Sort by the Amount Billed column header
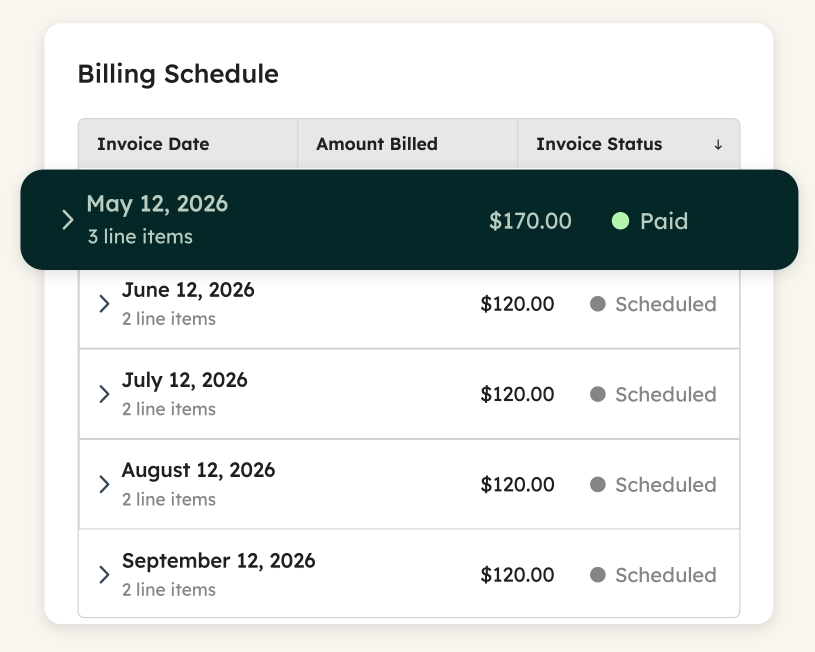The image size is (815, 652). [377, 144]
